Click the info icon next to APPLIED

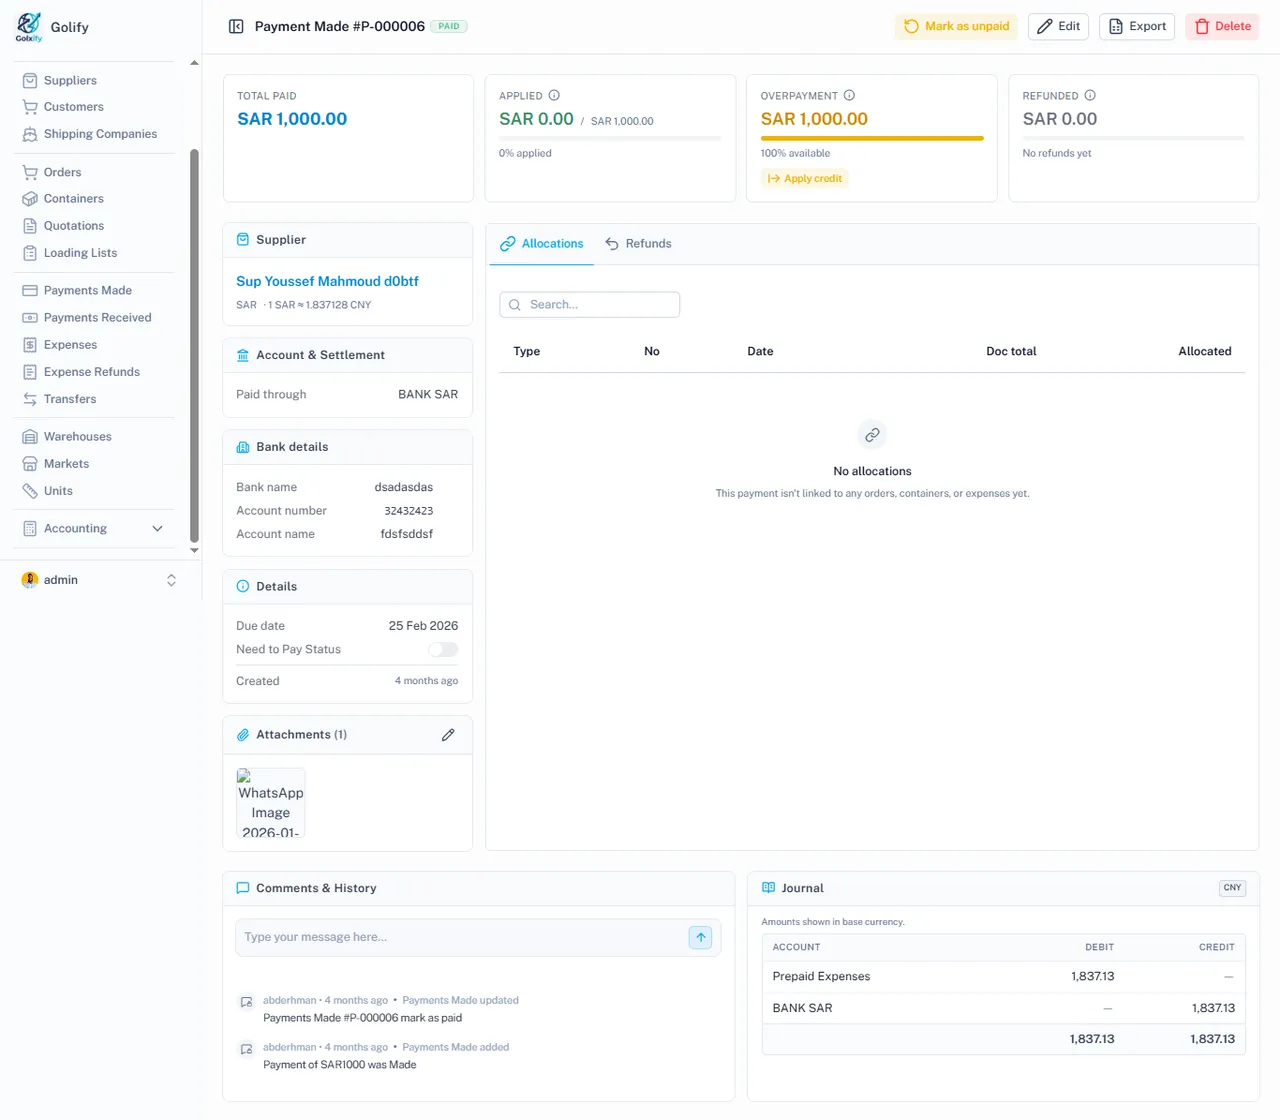(554, 96)
